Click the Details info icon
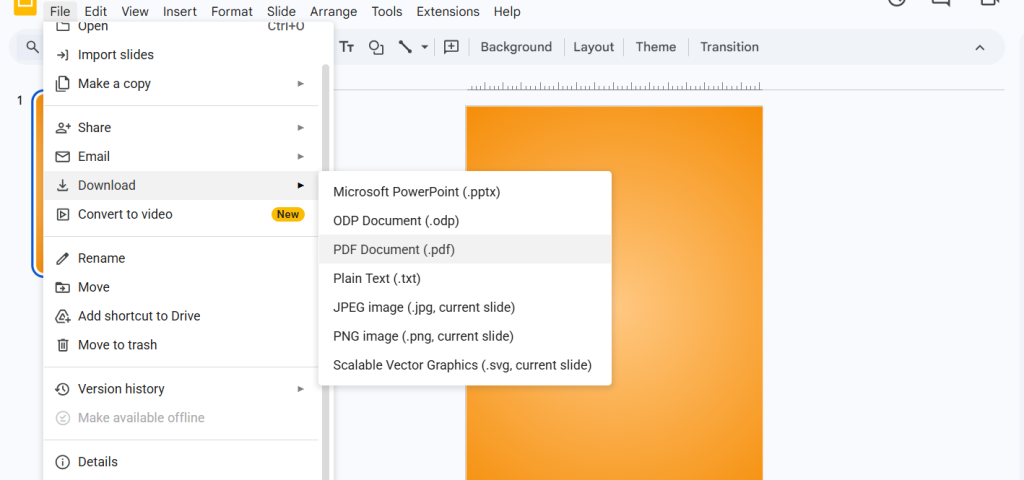 click(x=62, y=462)
